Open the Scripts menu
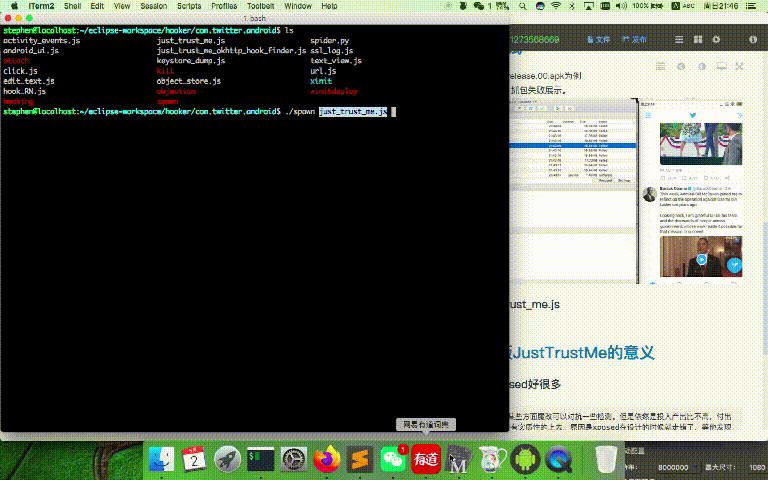Screen dimensions: 768x480 [189, 6]
